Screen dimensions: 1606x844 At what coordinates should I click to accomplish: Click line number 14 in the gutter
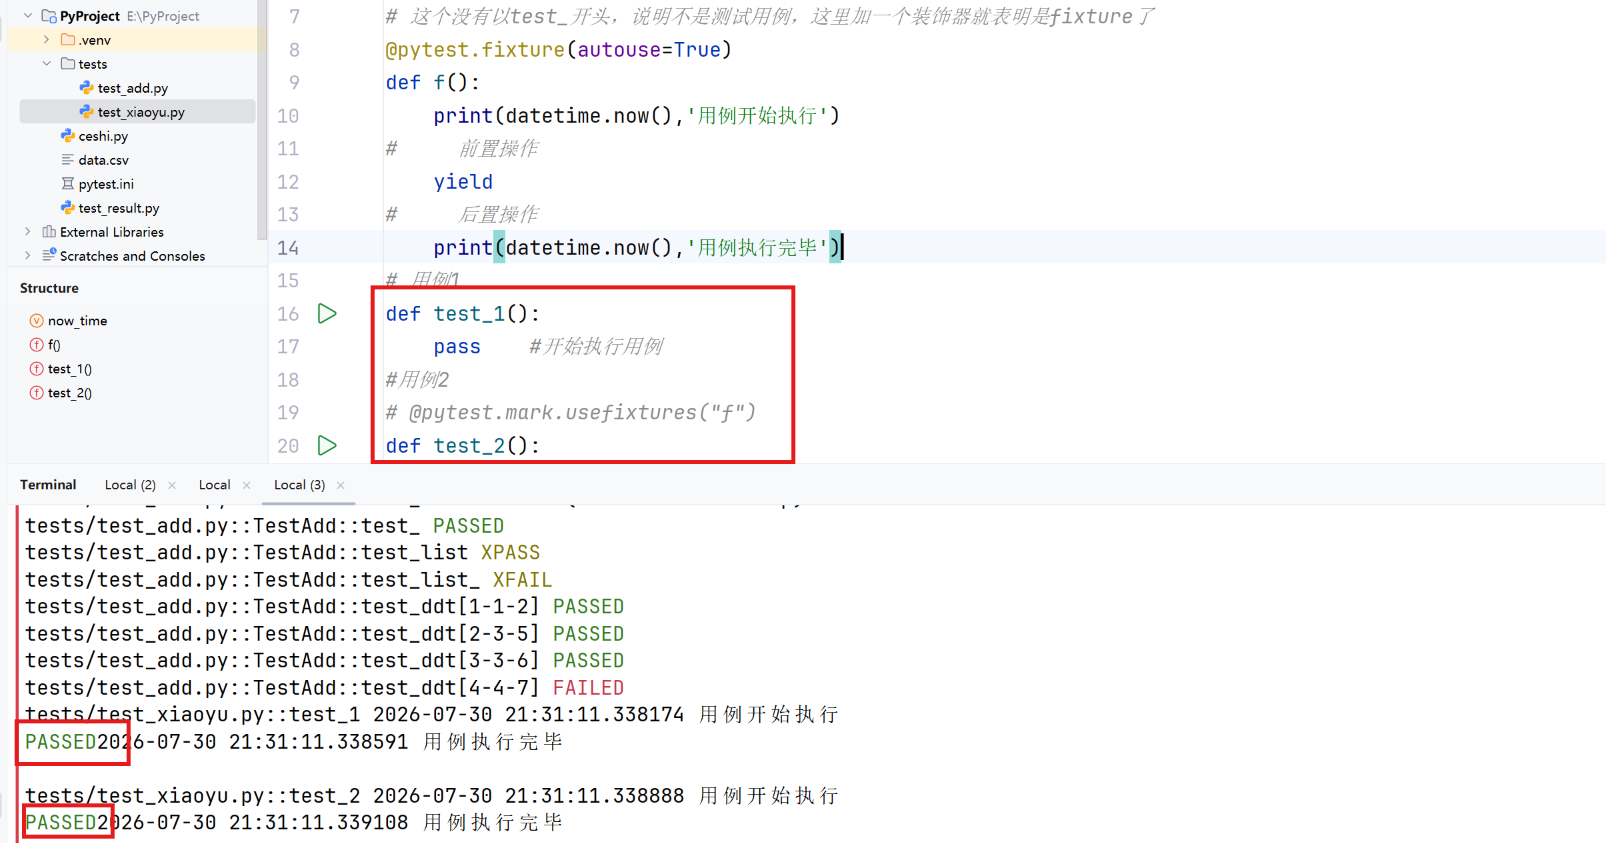288,248
